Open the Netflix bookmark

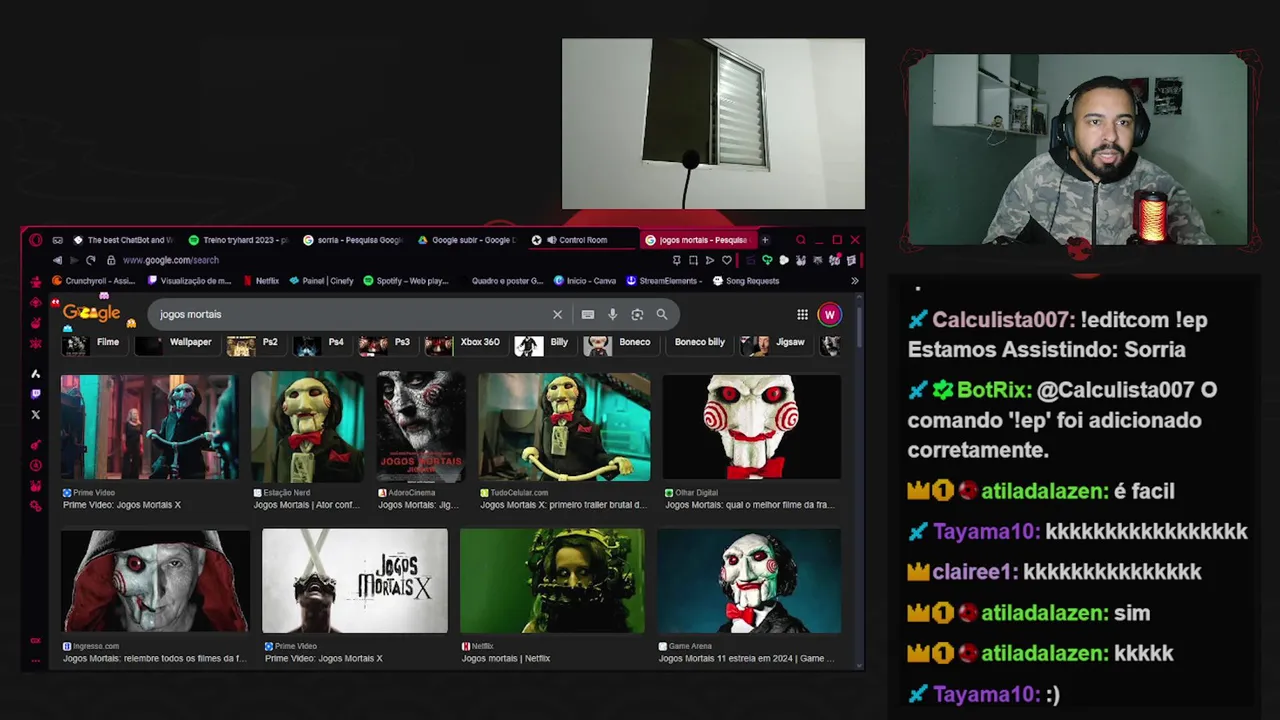[260, 281]
